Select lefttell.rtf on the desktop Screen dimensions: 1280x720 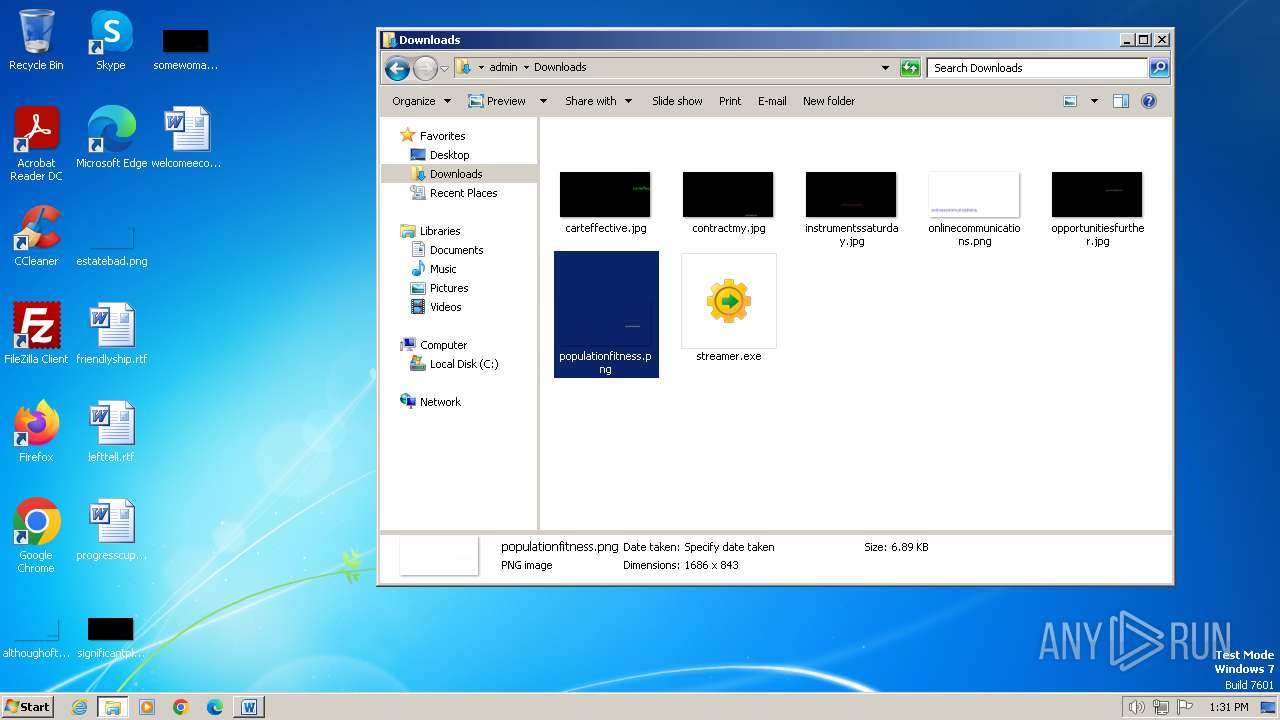tap(111, 431)
